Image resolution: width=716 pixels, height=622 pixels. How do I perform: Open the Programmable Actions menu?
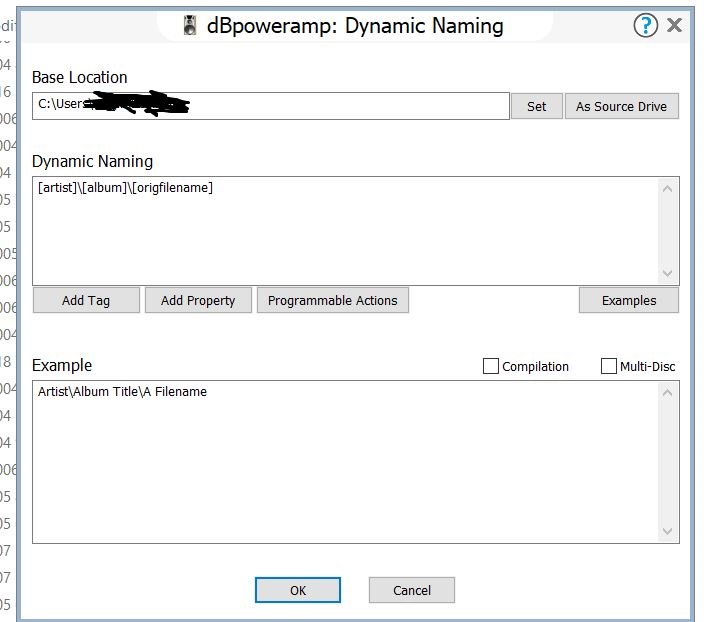coord(332,300)
